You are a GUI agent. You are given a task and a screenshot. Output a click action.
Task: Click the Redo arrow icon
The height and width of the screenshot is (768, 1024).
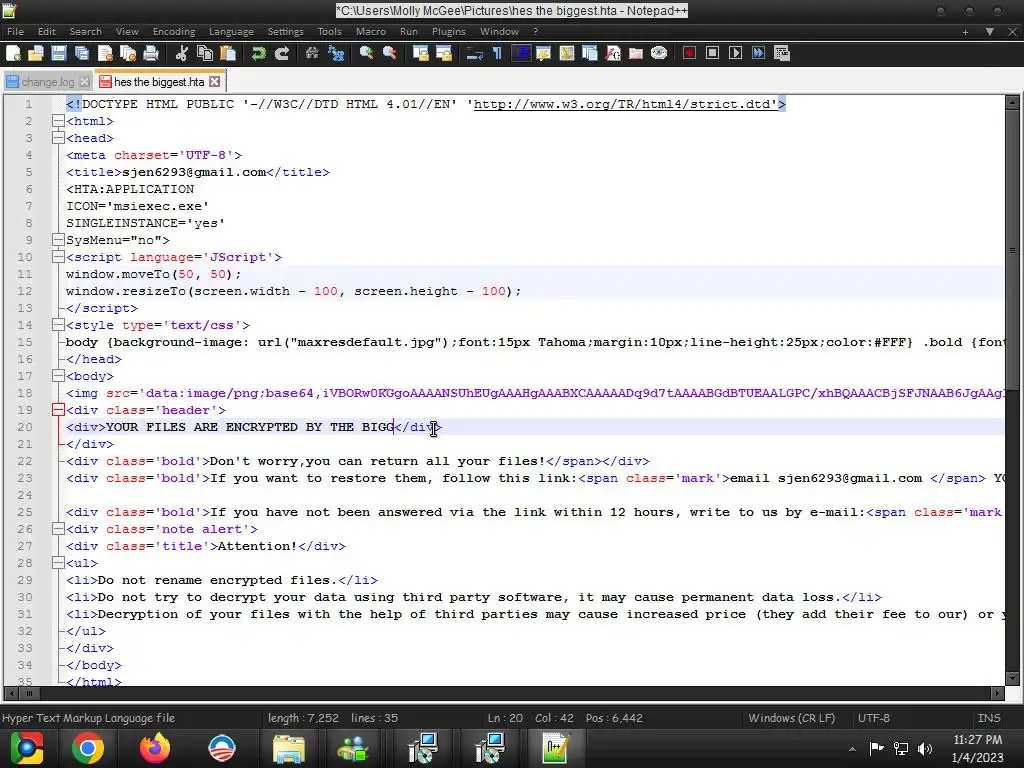point(281,54)
